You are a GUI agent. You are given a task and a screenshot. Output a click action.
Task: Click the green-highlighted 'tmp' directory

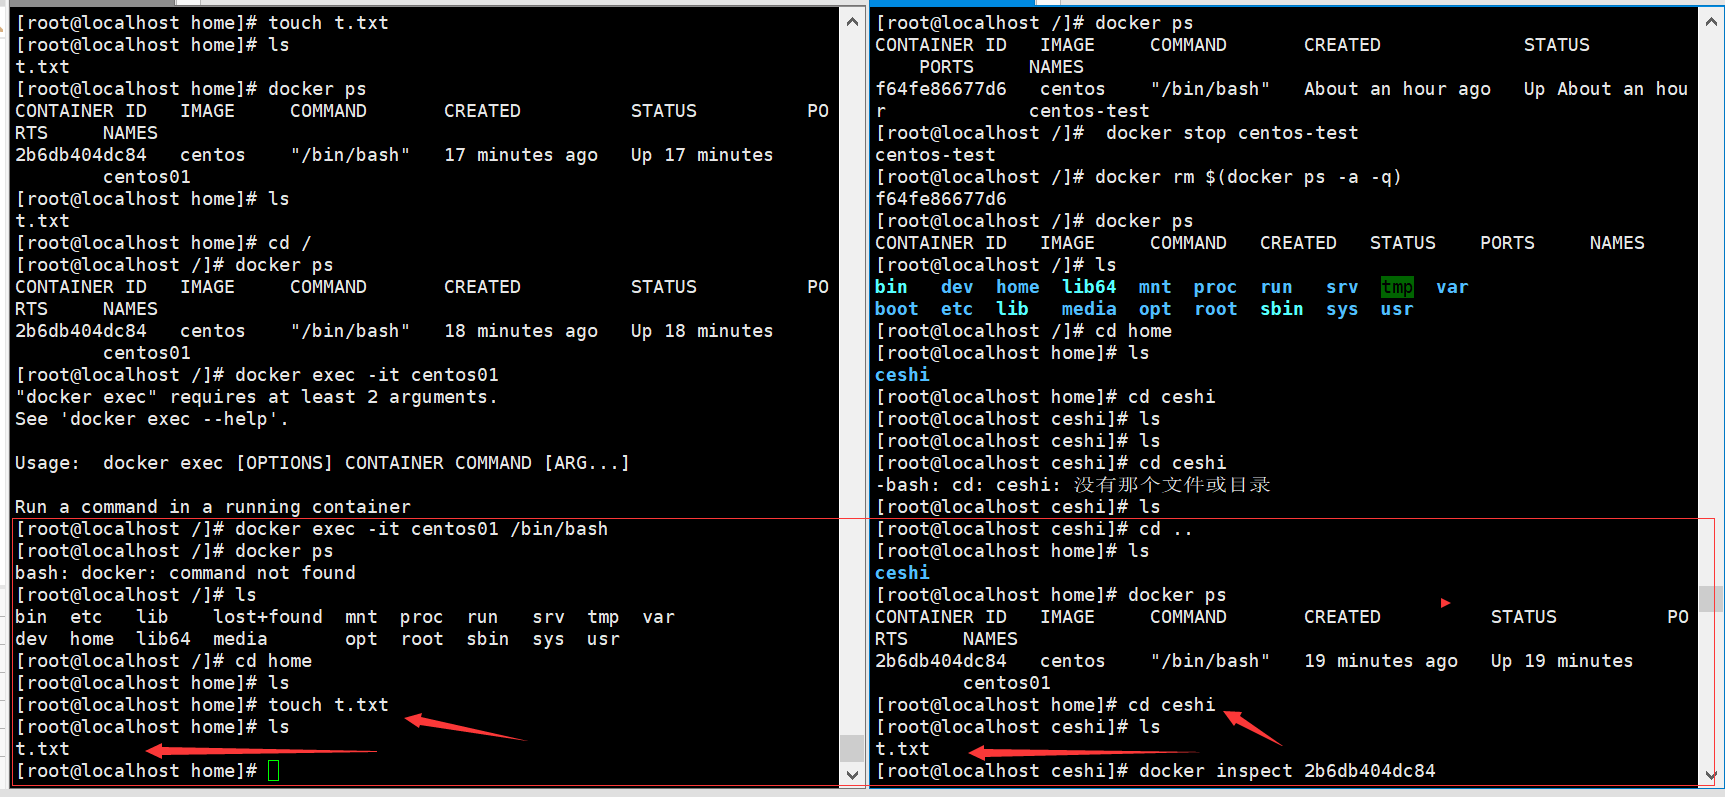click(1397, 287)
